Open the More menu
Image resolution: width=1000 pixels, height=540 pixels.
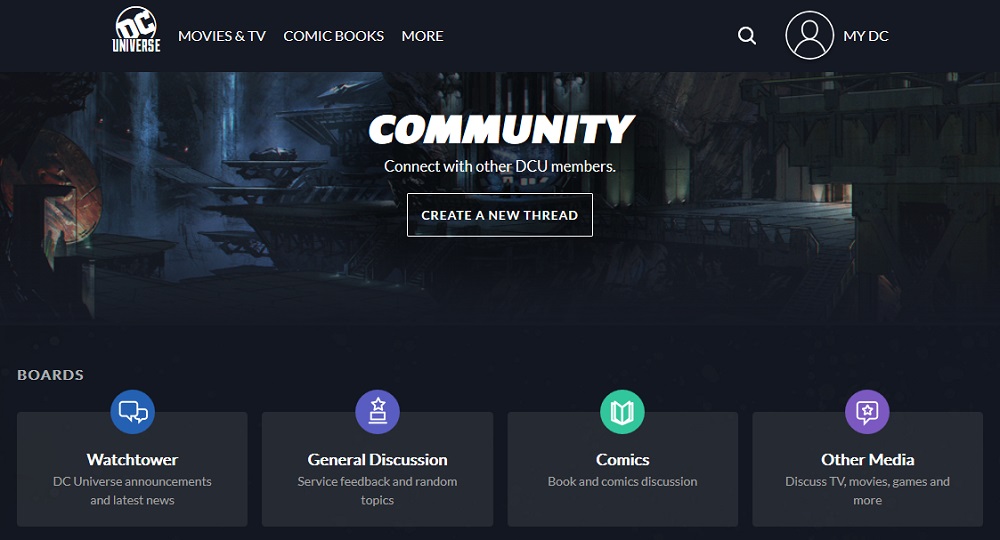pos(422,36)
